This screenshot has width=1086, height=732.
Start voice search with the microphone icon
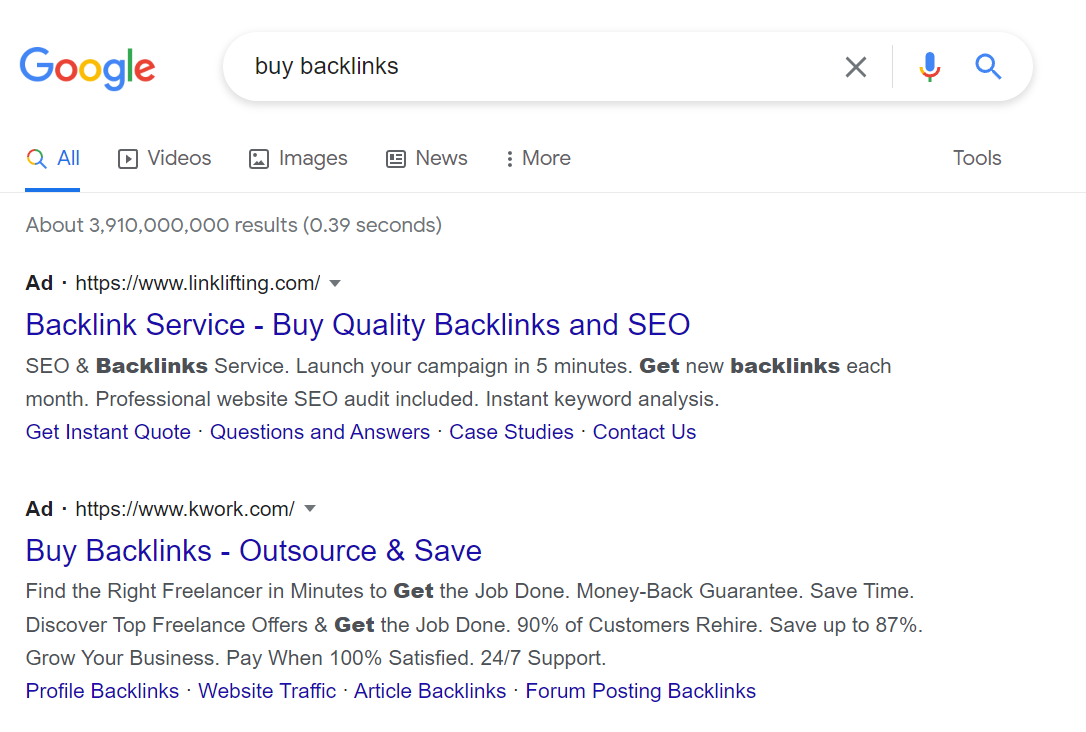(929, 67)
